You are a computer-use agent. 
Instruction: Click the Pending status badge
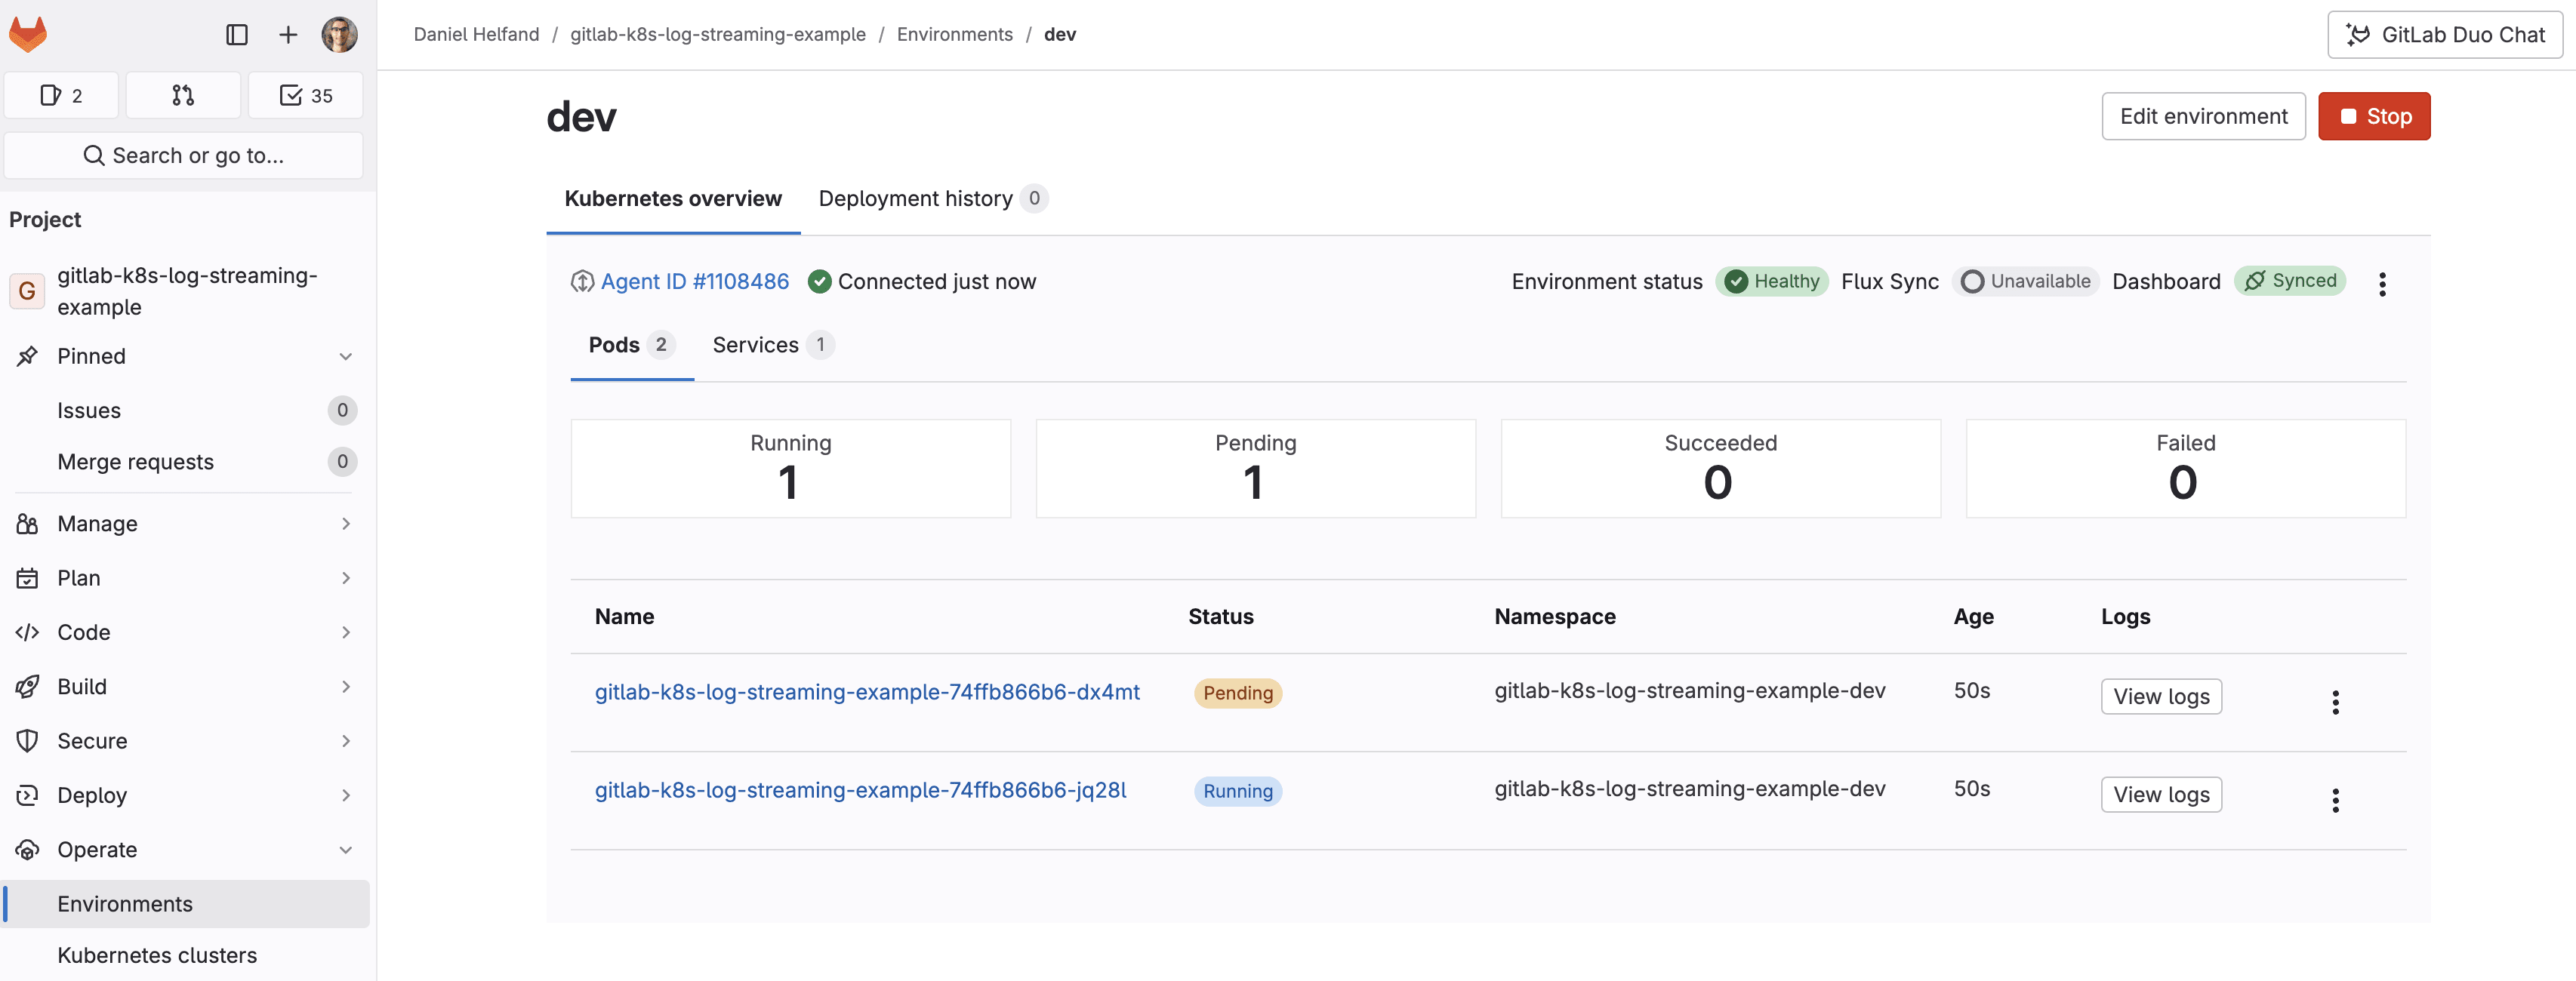[1238, 693]
